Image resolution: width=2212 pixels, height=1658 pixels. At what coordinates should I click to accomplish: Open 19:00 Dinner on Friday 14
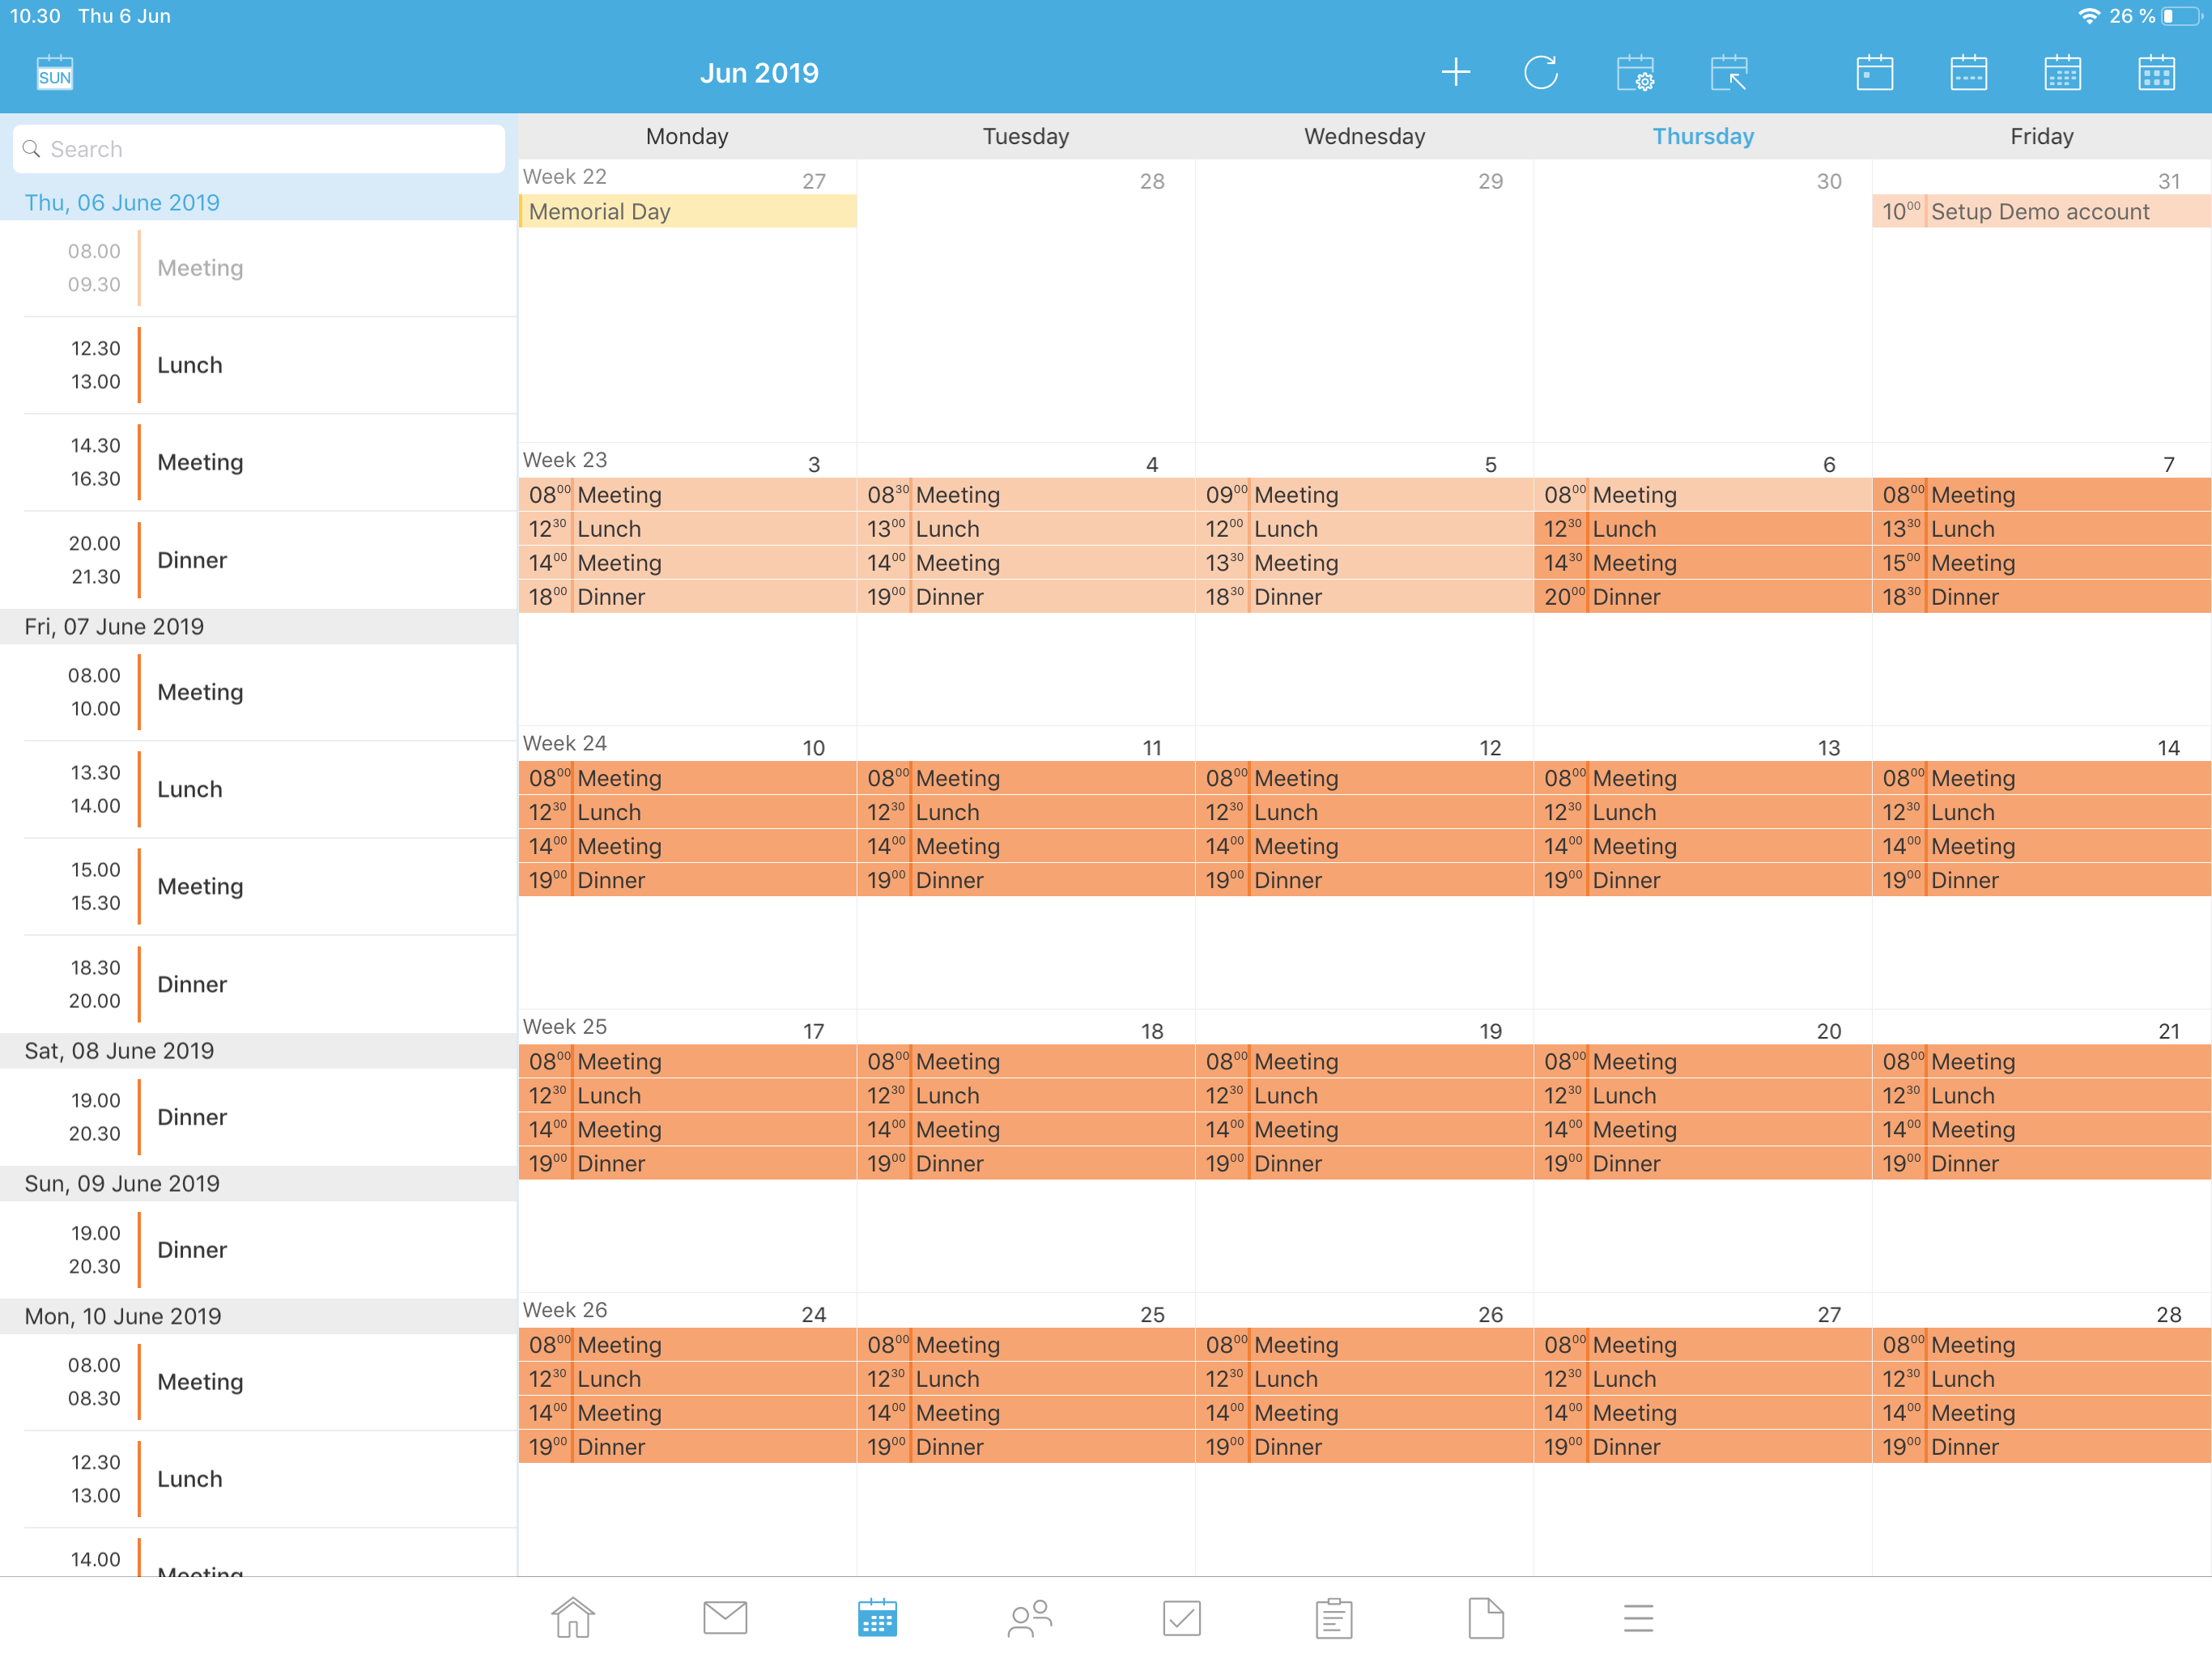pos(2041,880)
